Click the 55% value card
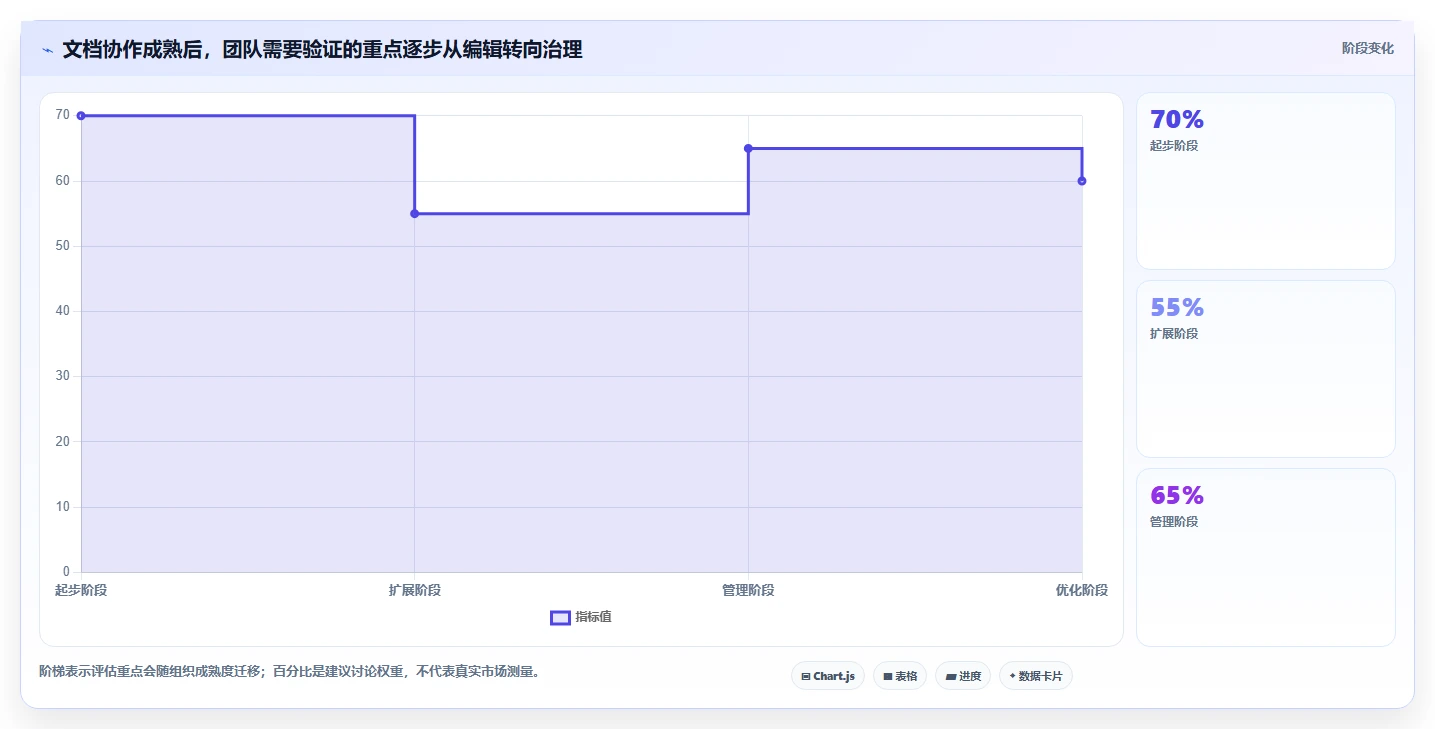This screenshot has height=729, width=1435. pos(1266,369)
